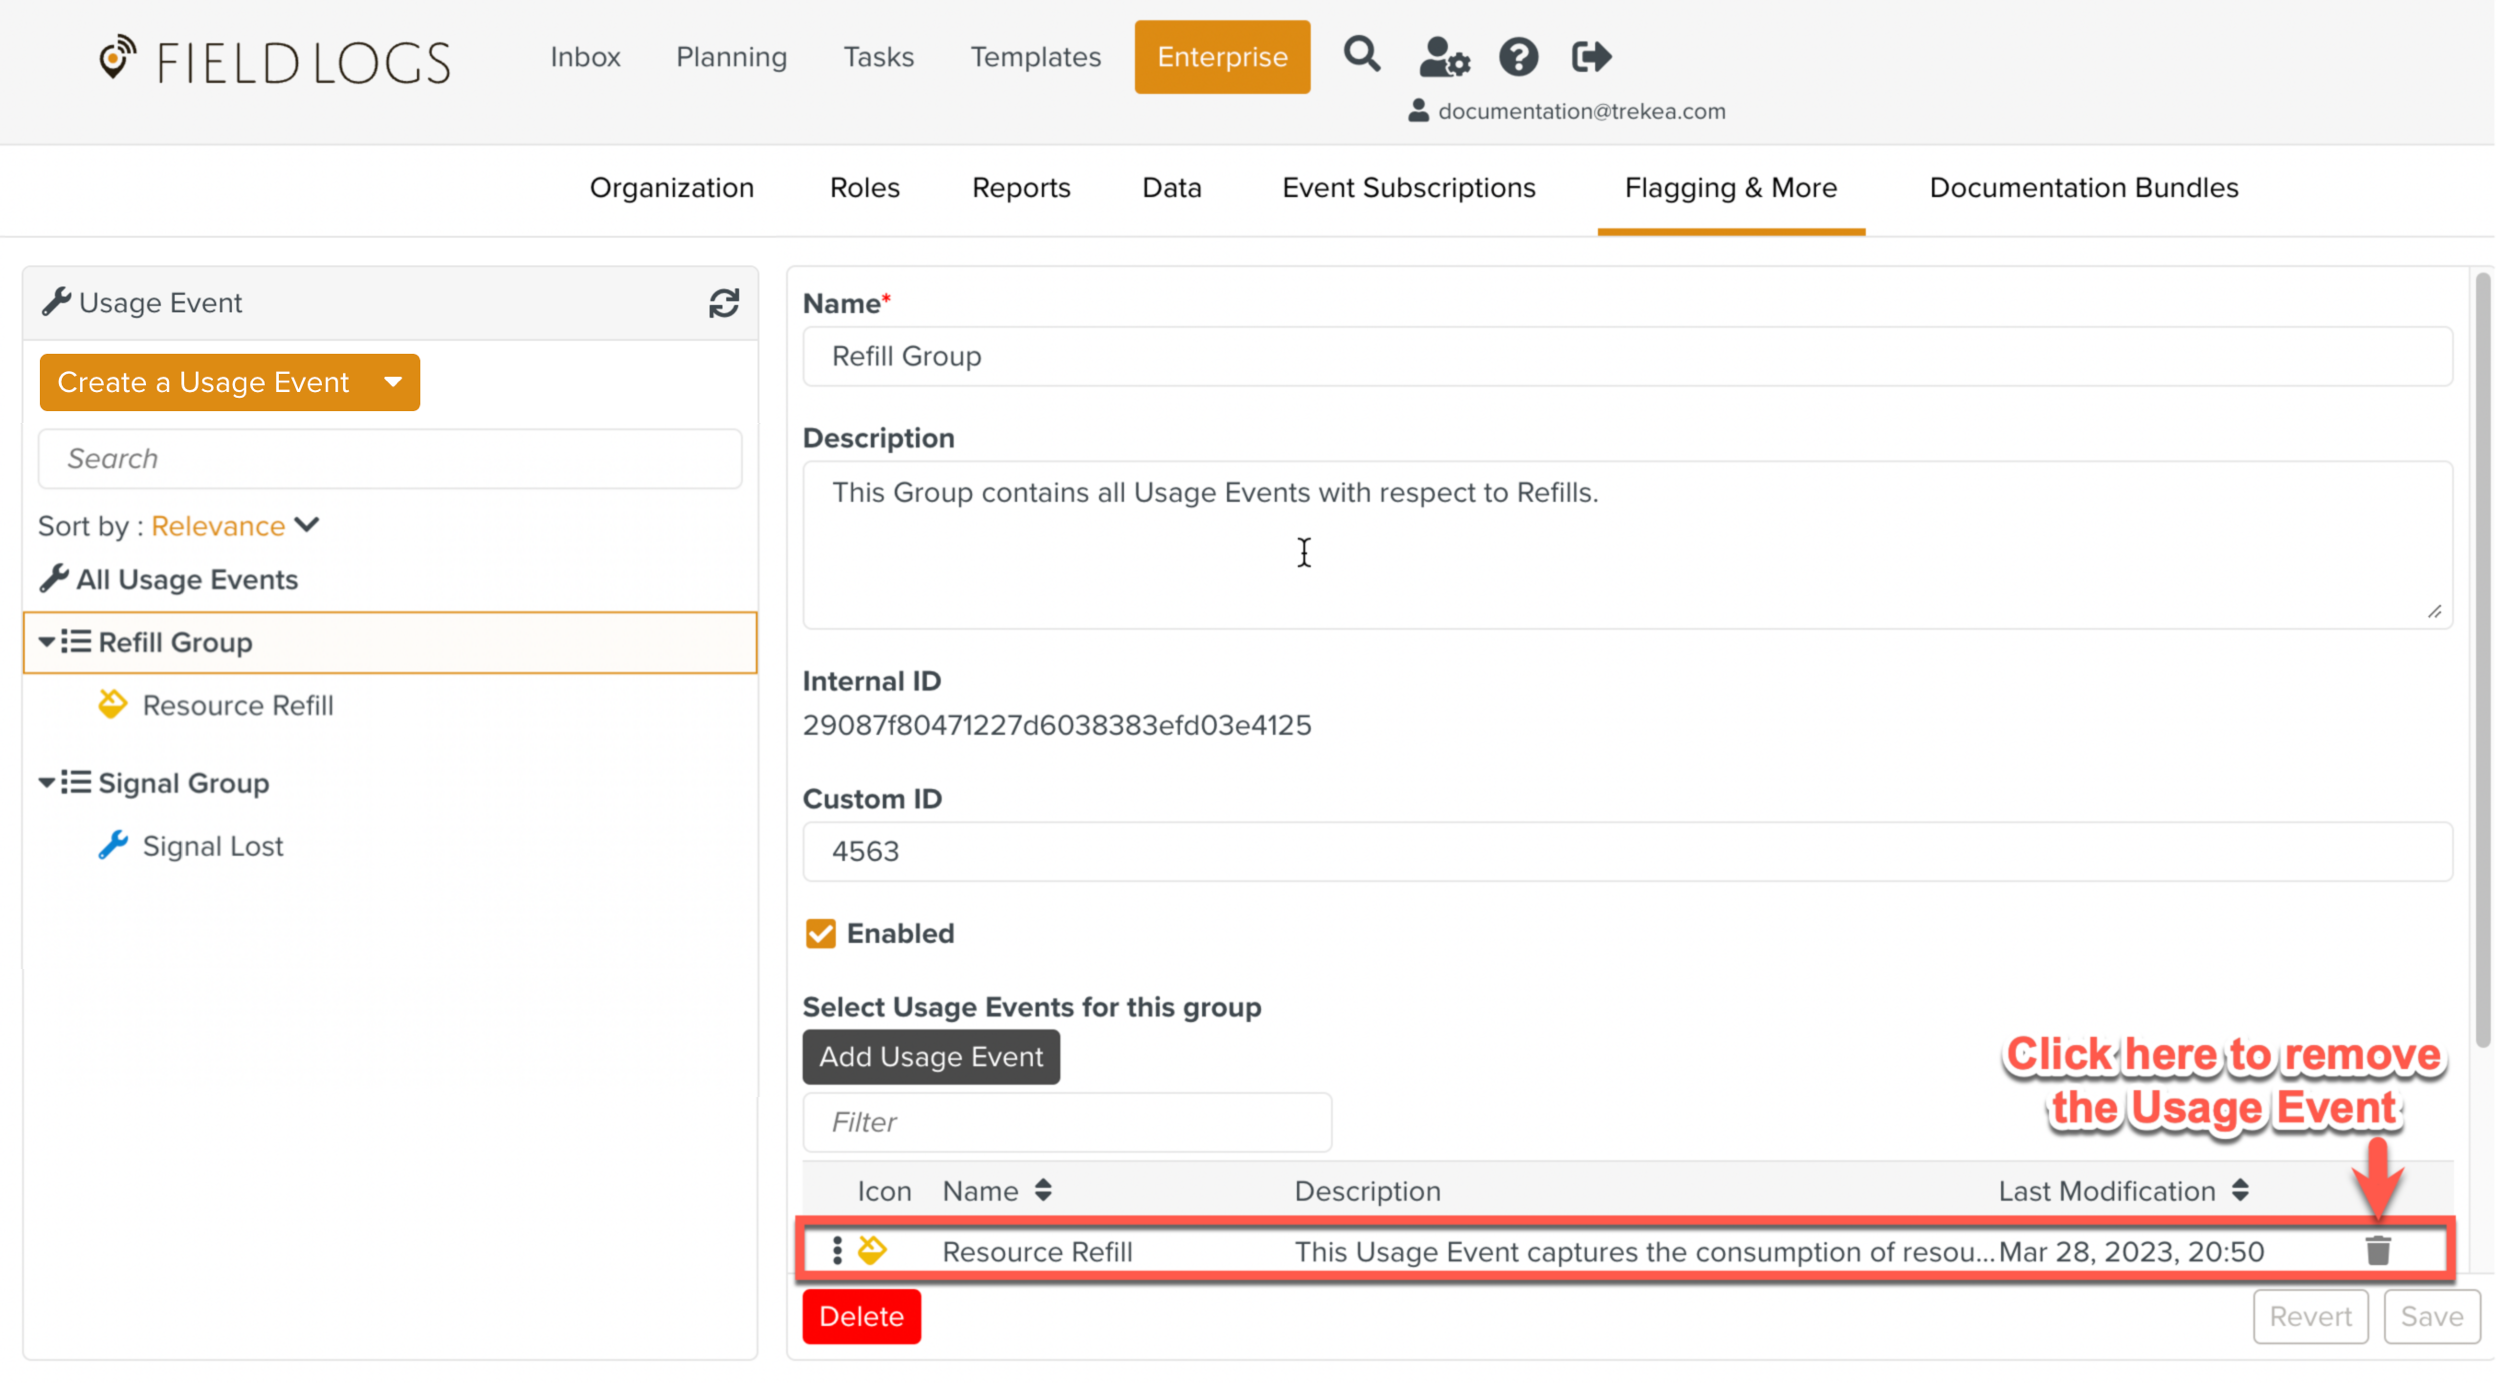The height and width of the screenshot is (1383, 2500).
Task: Sort table by Name column arrows
Action: click(x=1043, y=1190)
